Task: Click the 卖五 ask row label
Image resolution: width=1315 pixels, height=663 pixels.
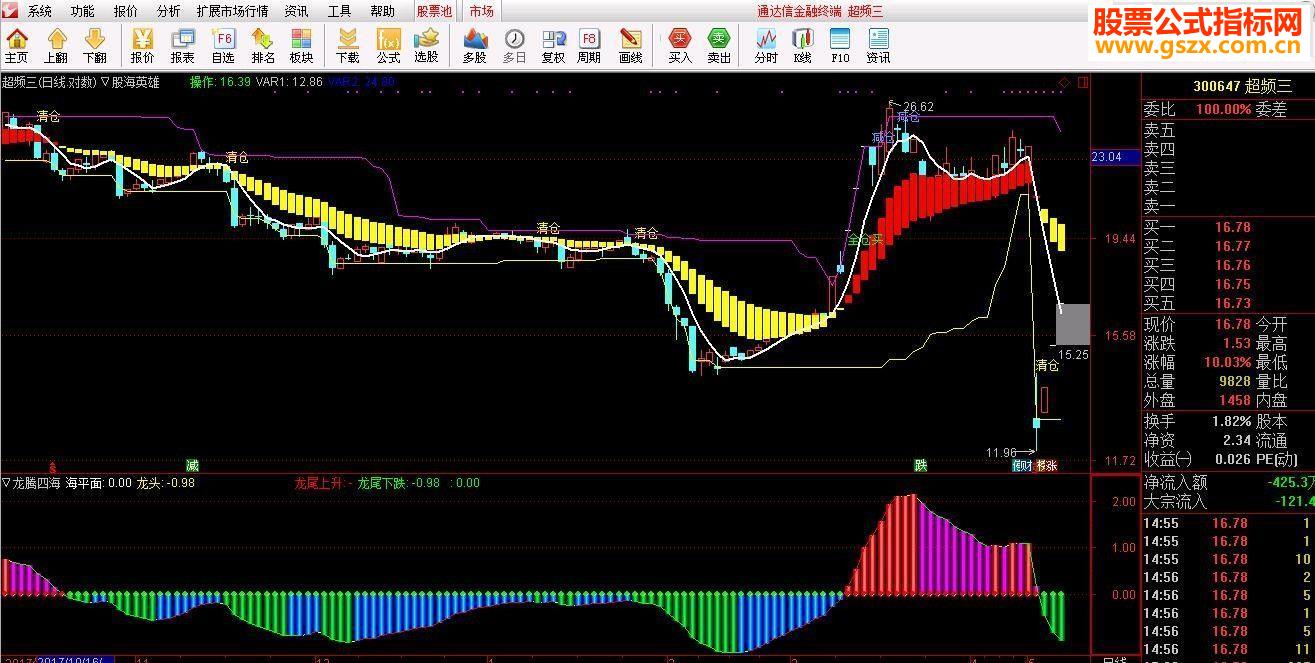Action: [x=1160, y=130]
